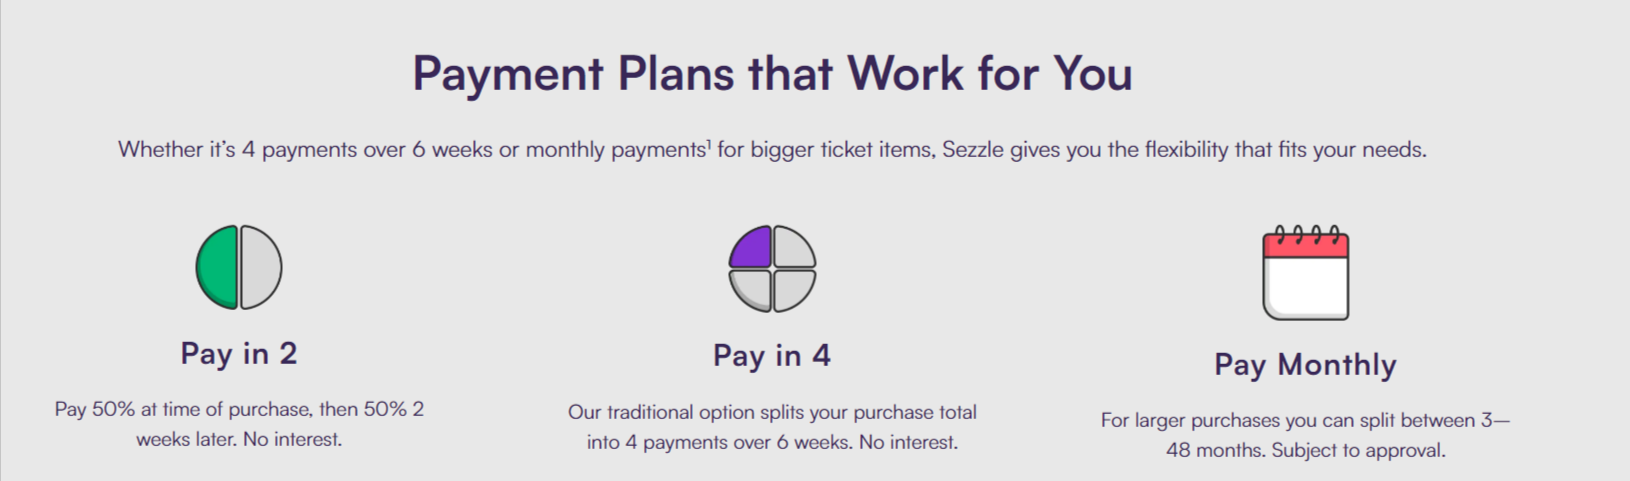This screenshot has height=481, width=1630.
Task: Select the green half of the circle
Action: pyautogui.click(x=217, y=267)
